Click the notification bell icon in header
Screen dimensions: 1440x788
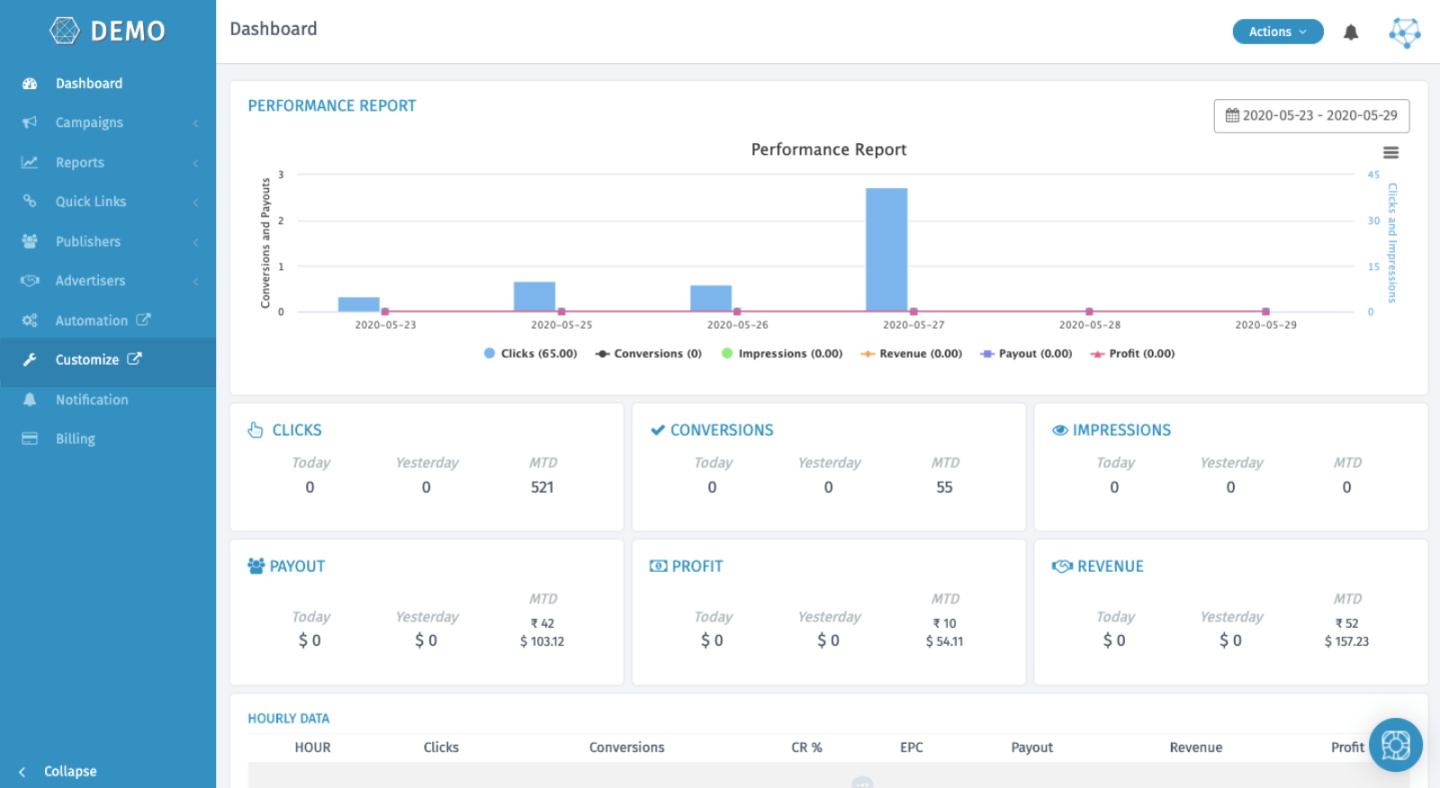1351,32
